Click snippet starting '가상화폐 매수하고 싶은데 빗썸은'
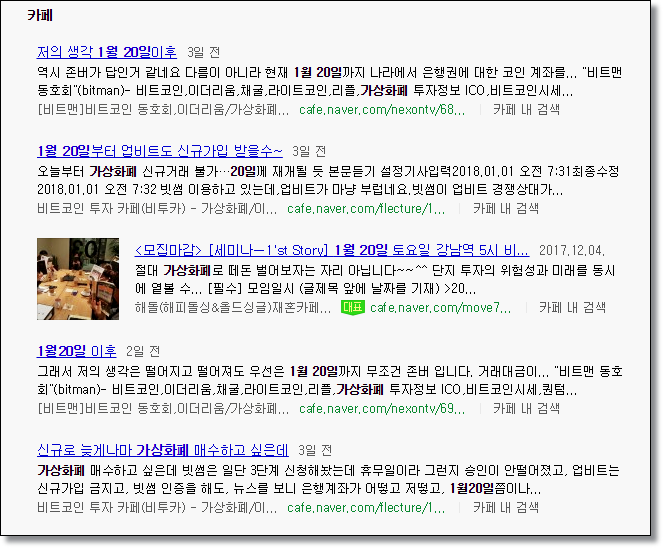This screenshot has height=548, width=663. [328, 480]
